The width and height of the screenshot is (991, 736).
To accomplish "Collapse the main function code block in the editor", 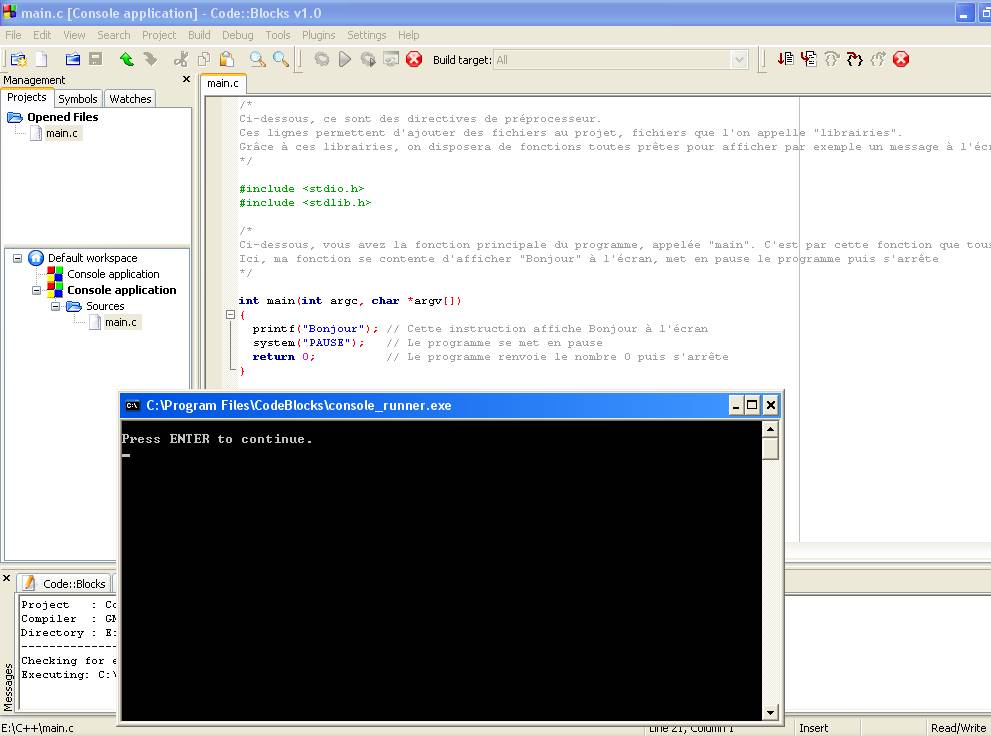I will tap(231, 313).
